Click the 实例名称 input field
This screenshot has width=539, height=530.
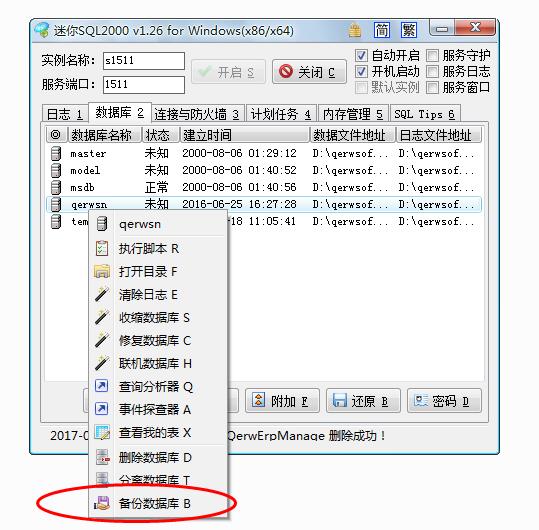[144, 61]
